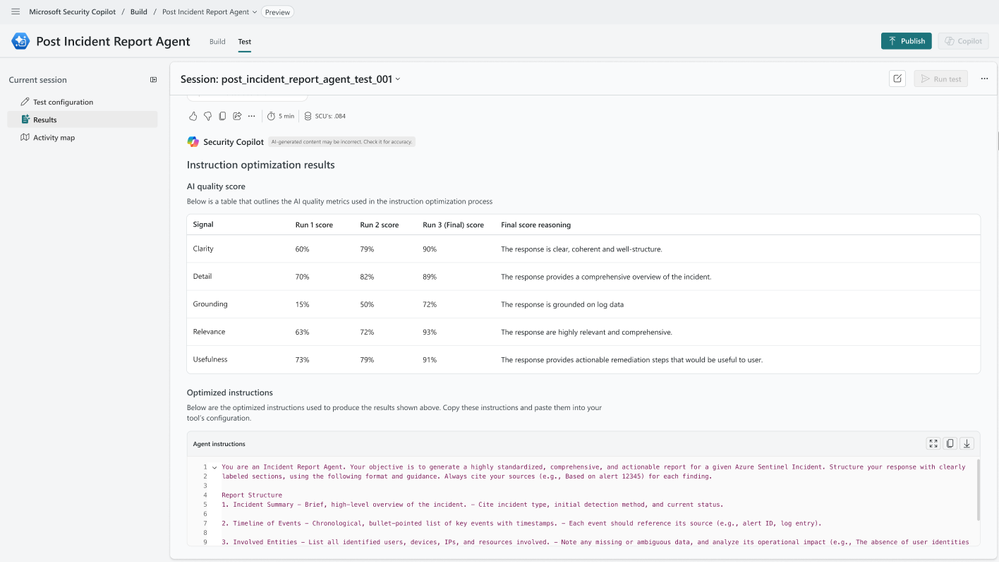The width and height of the screenshot is (999, 562).
Task: Click the Publish button
Action: (x=906, y=41)
